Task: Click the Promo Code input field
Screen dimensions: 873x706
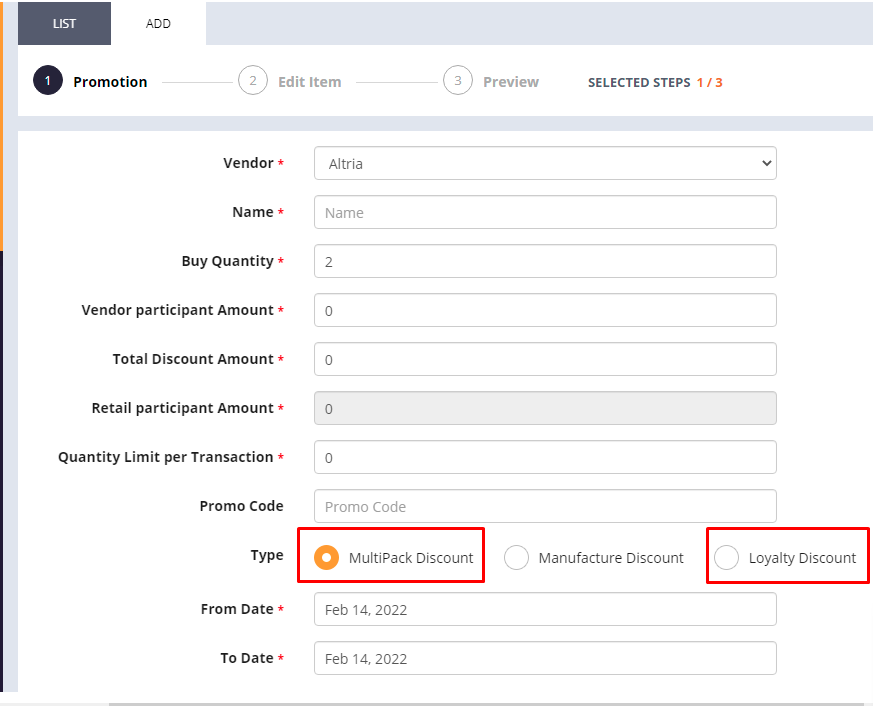Action: click(x=545, y=506)
